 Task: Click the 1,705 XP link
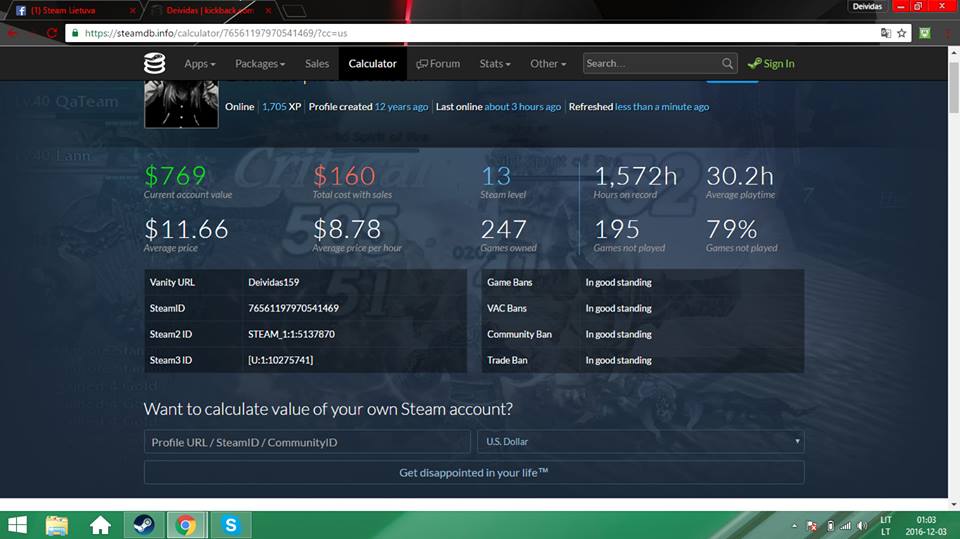point(274,107)
